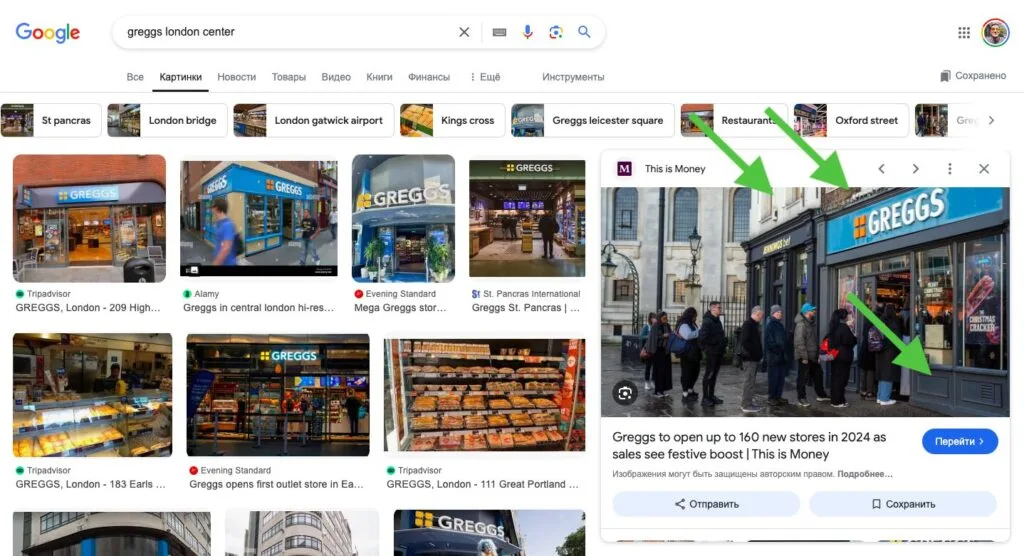Open the Видео tab

pos(336,77)
